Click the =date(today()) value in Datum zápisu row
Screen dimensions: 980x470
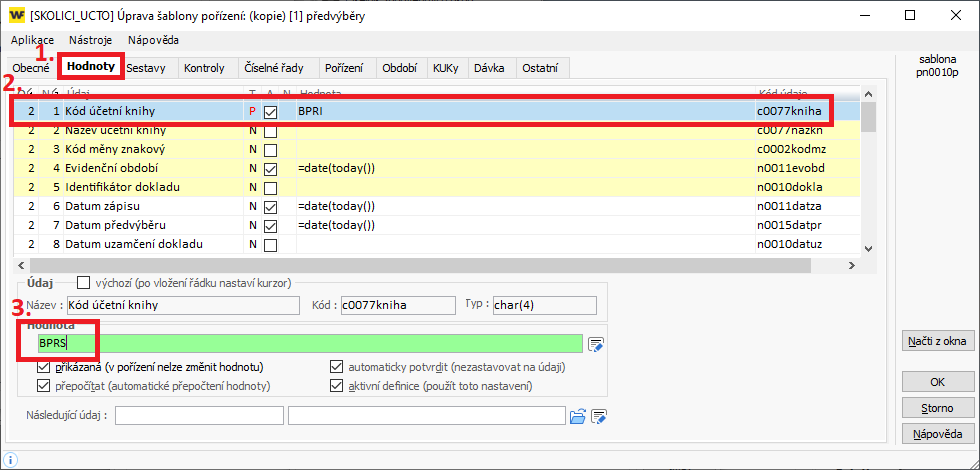pos(336,207)
